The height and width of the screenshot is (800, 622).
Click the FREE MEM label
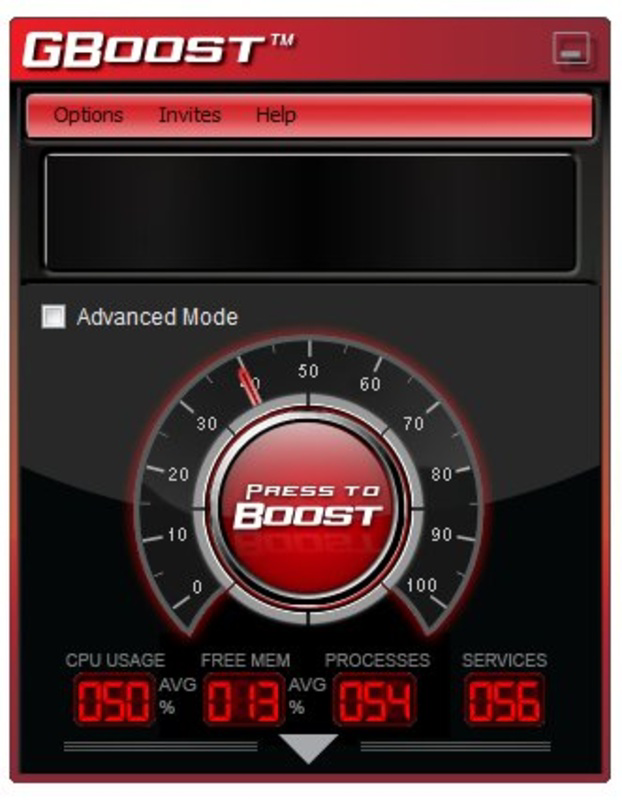pos(245,660)
